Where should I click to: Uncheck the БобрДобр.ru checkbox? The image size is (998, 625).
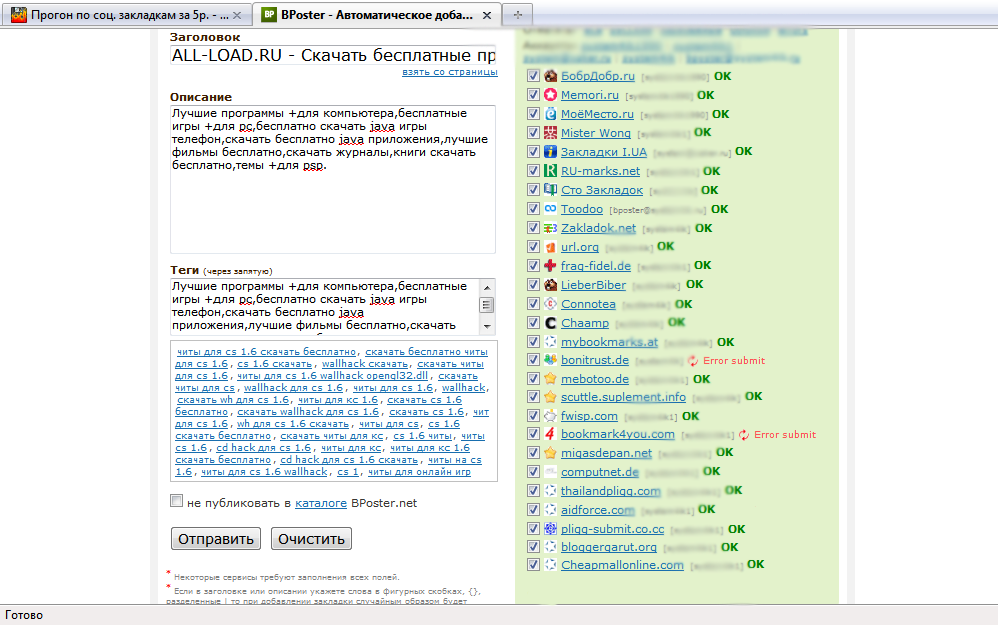533,76
